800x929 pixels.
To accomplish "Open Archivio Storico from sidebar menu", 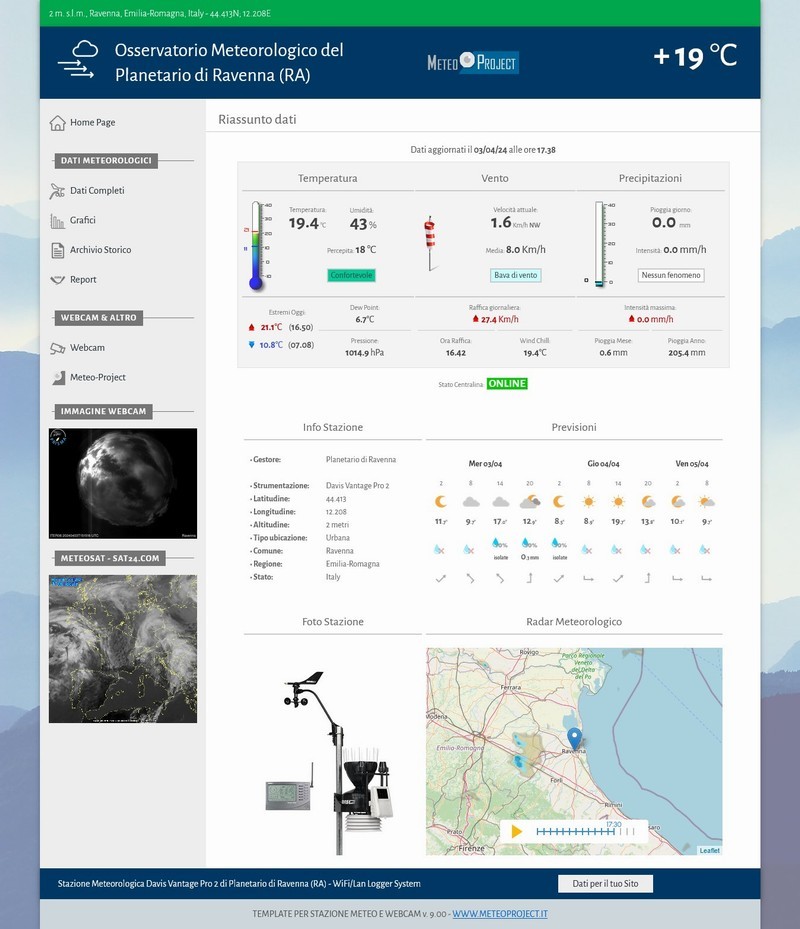I will (100, 251).
